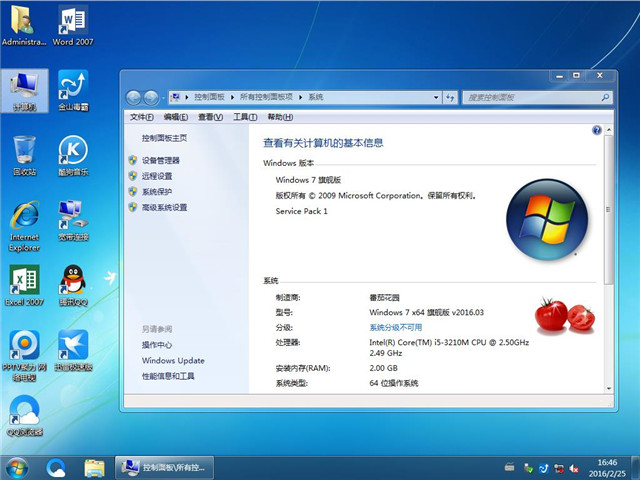Click the Windows Start orb
This screenshot has height=480, width=640.
pos(17,468)
